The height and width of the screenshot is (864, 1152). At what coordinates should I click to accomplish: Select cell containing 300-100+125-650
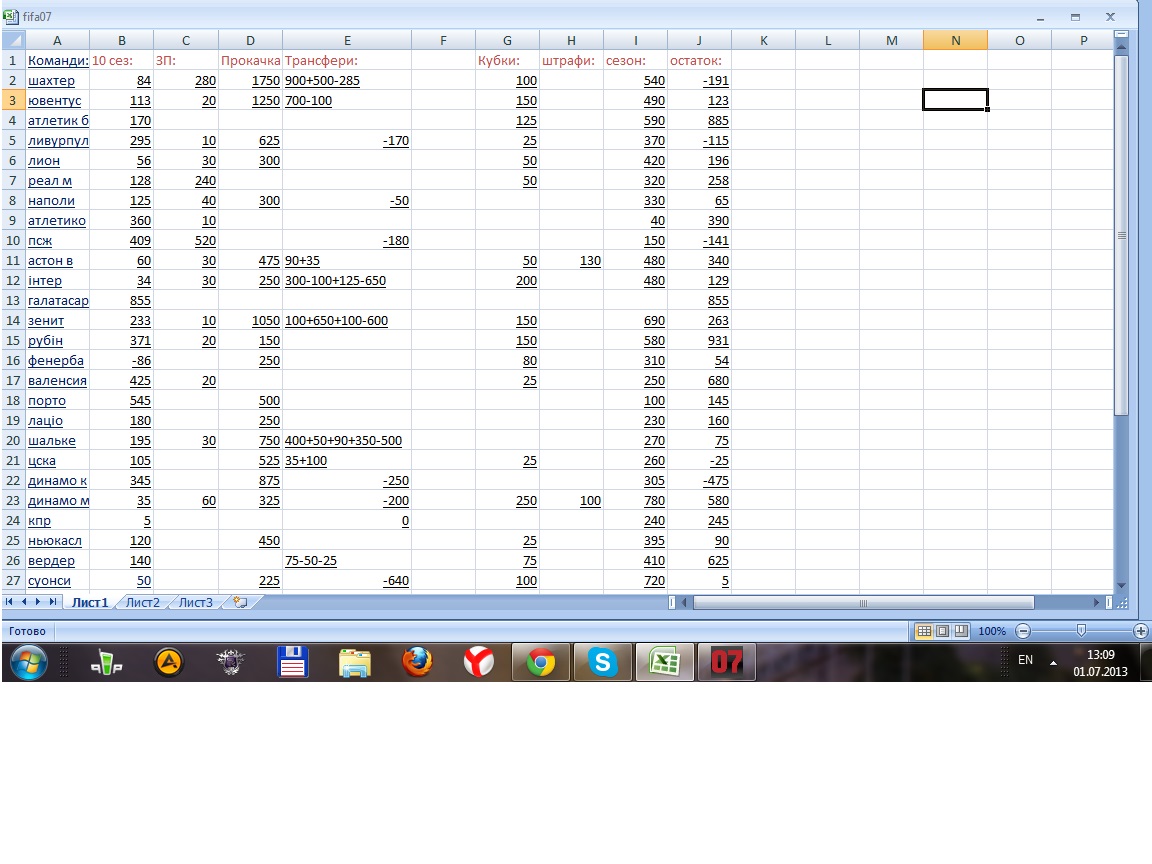tap(347, 281)
